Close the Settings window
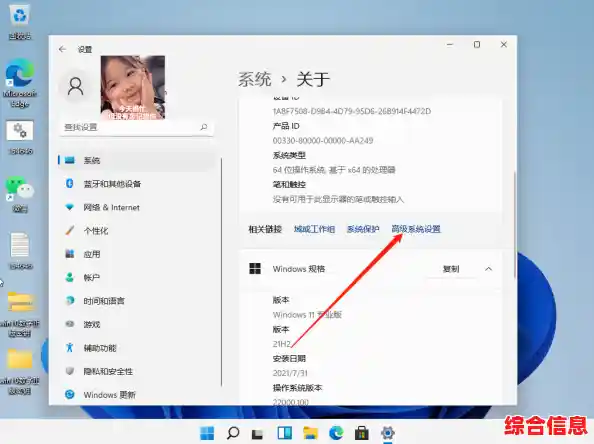Image resolution: width=594 pixels, height=444 pixels. [x=504, y=44]
